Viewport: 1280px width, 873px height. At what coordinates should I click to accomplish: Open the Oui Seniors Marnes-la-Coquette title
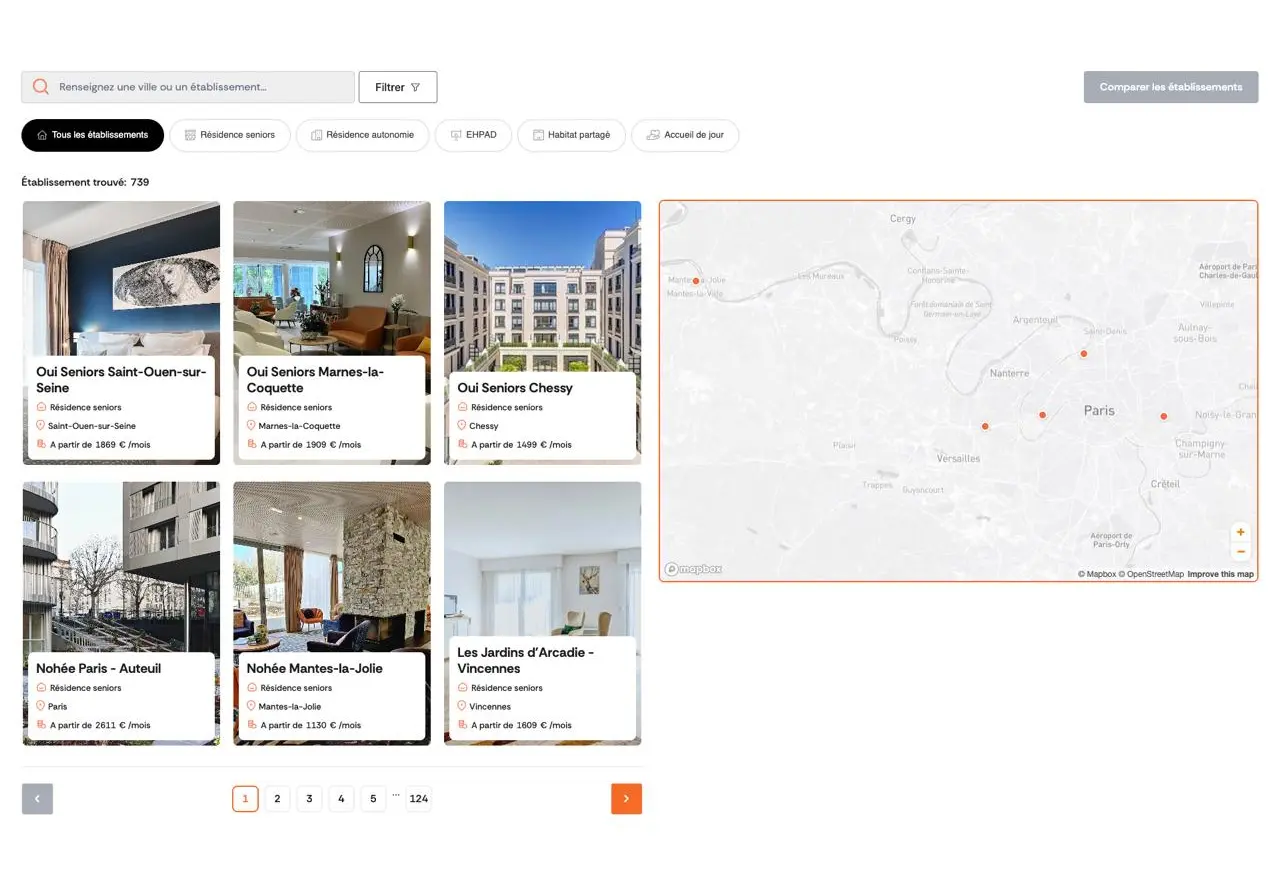[315, 380]
